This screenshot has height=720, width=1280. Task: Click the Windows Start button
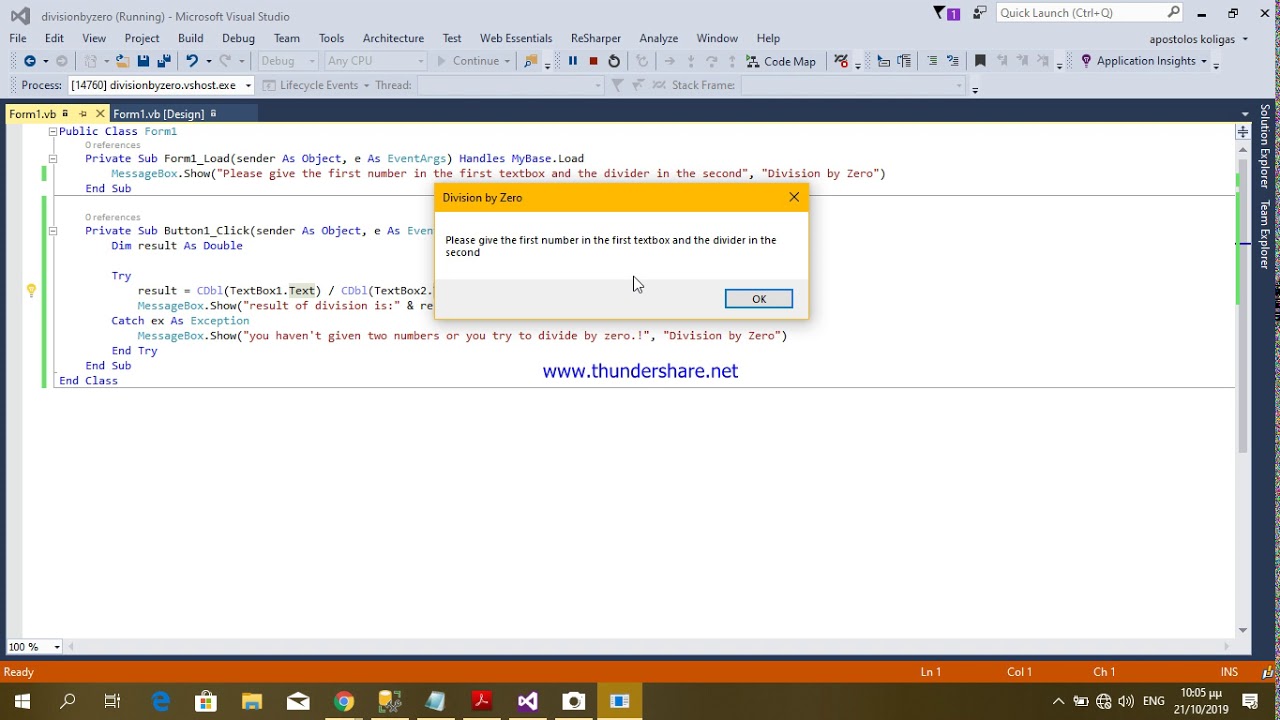coord(22,701)
